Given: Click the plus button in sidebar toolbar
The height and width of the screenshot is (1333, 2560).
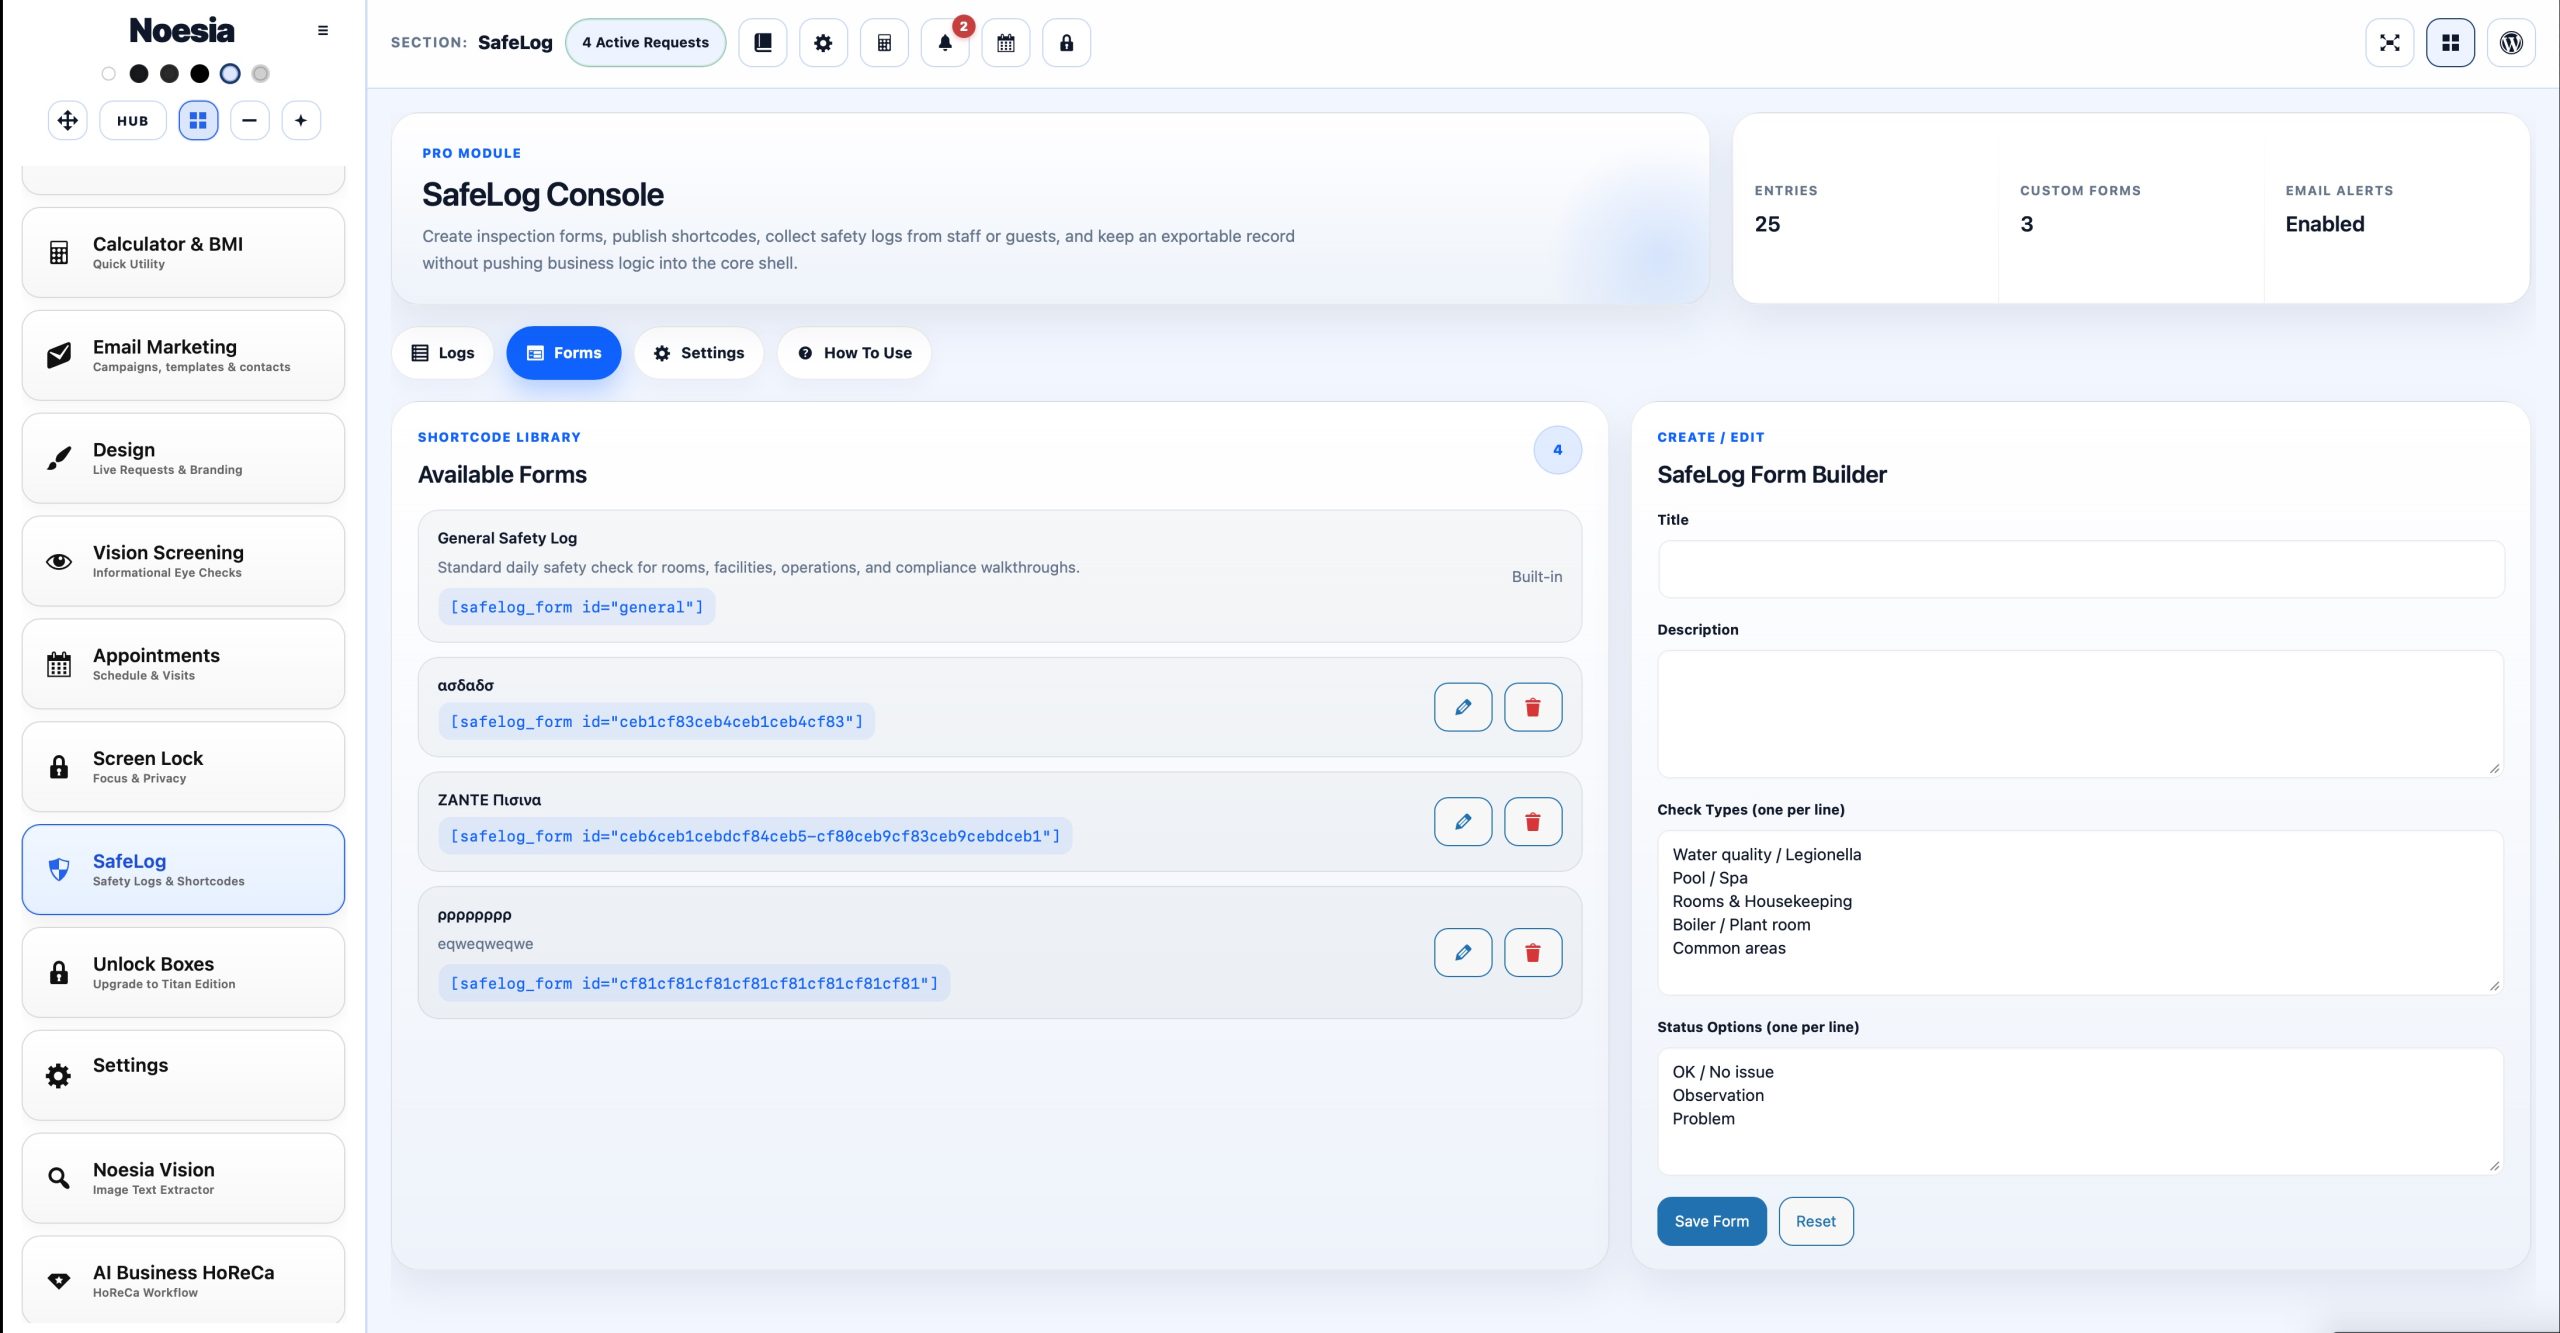Looking at the screenshot, I should (x=301, y=121).
